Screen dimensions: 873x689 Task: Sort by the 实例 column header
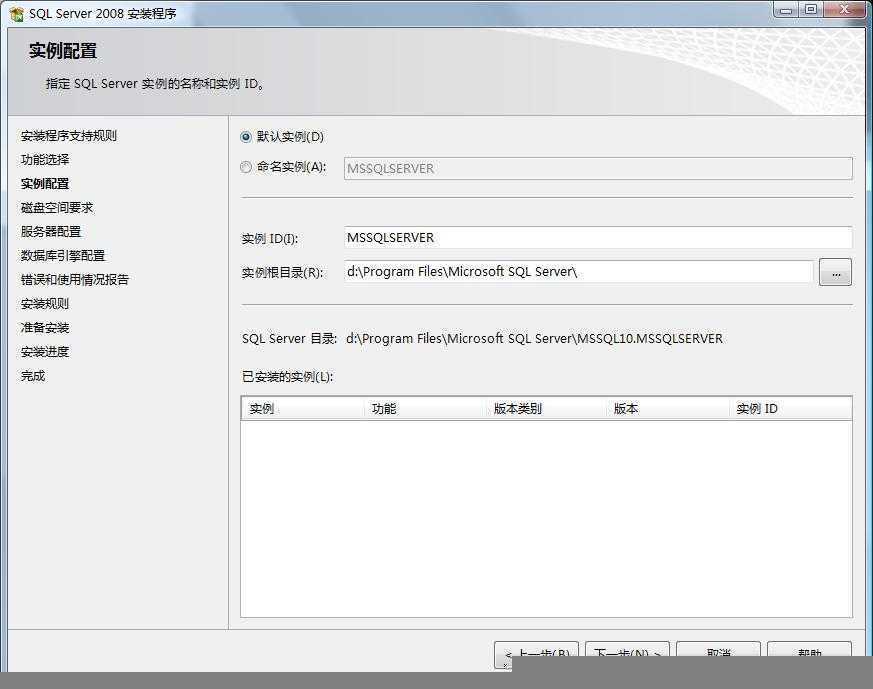pyautogui.click(x=303, y=409)
